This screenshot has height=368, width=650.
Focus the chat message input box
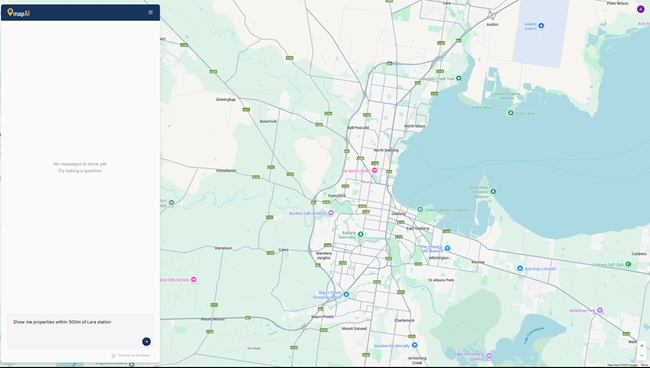(80, 331)
